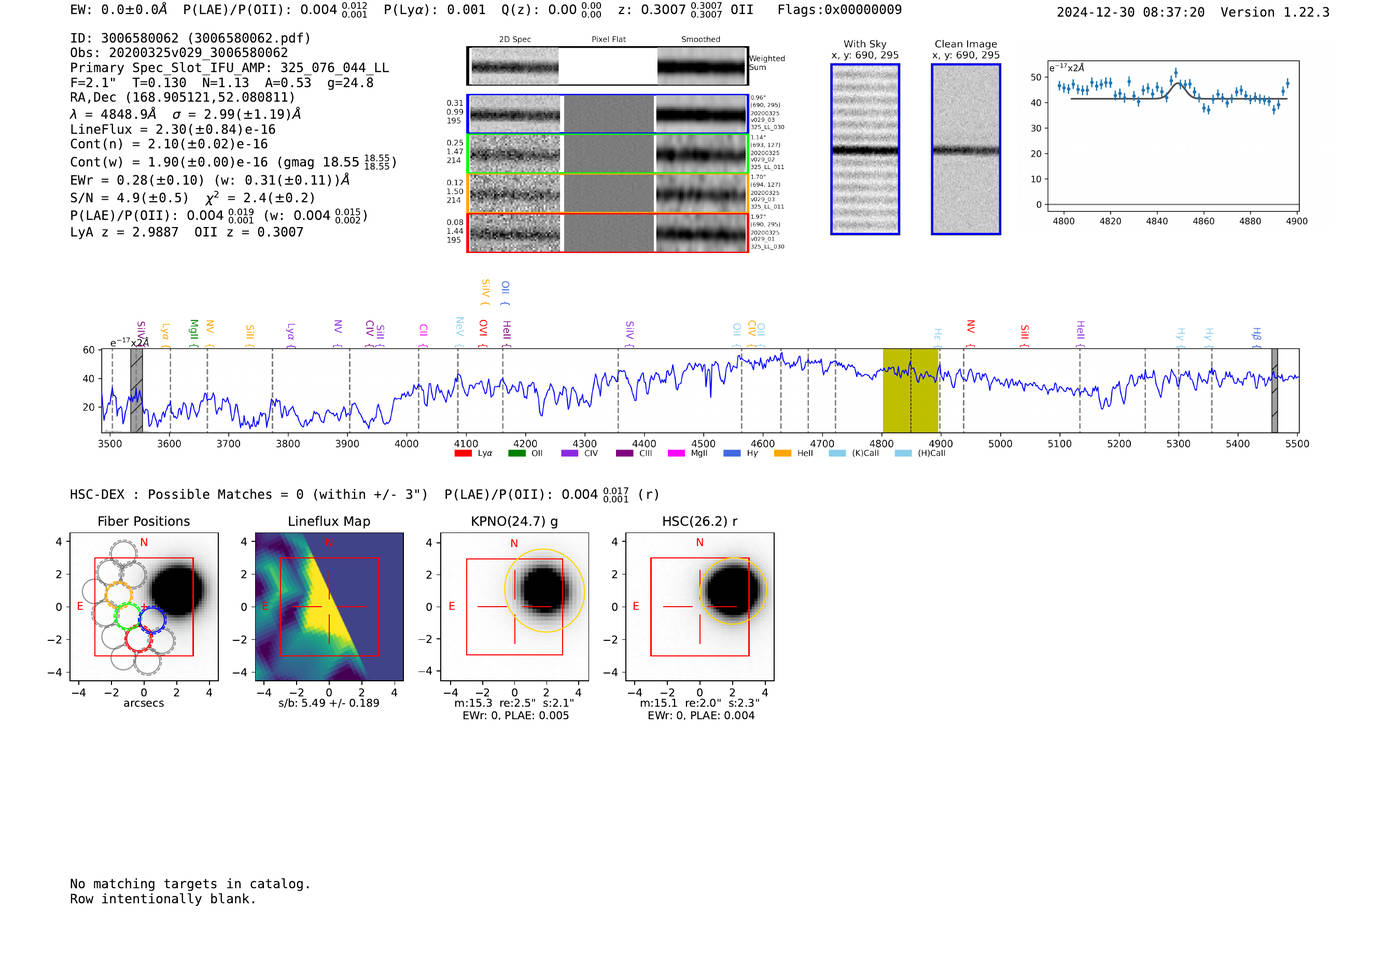Click the red-framed smoothed spectrum cutout

pyautogui.click(x=702, y=233)
